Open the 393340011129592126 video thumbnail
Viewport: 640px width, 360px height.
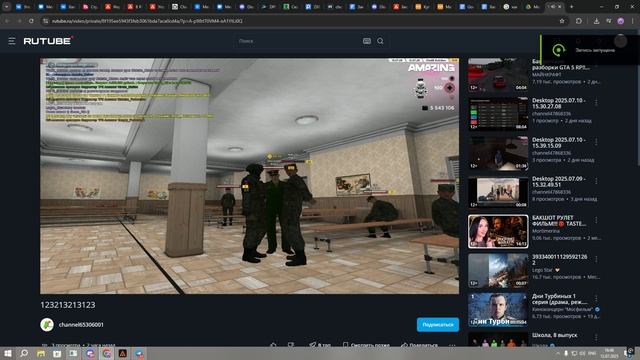click(498, 270)
